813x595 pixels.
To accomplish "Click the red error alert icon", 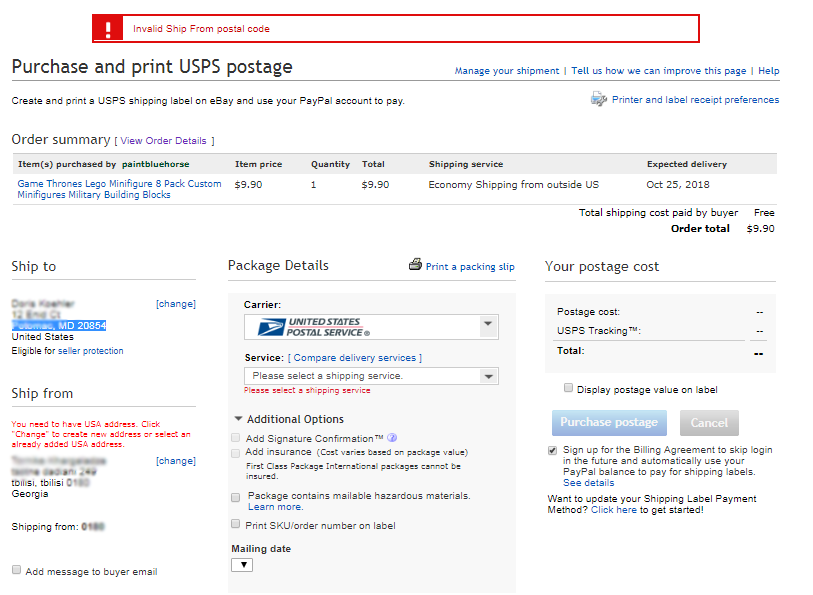I will click(108, 29).
